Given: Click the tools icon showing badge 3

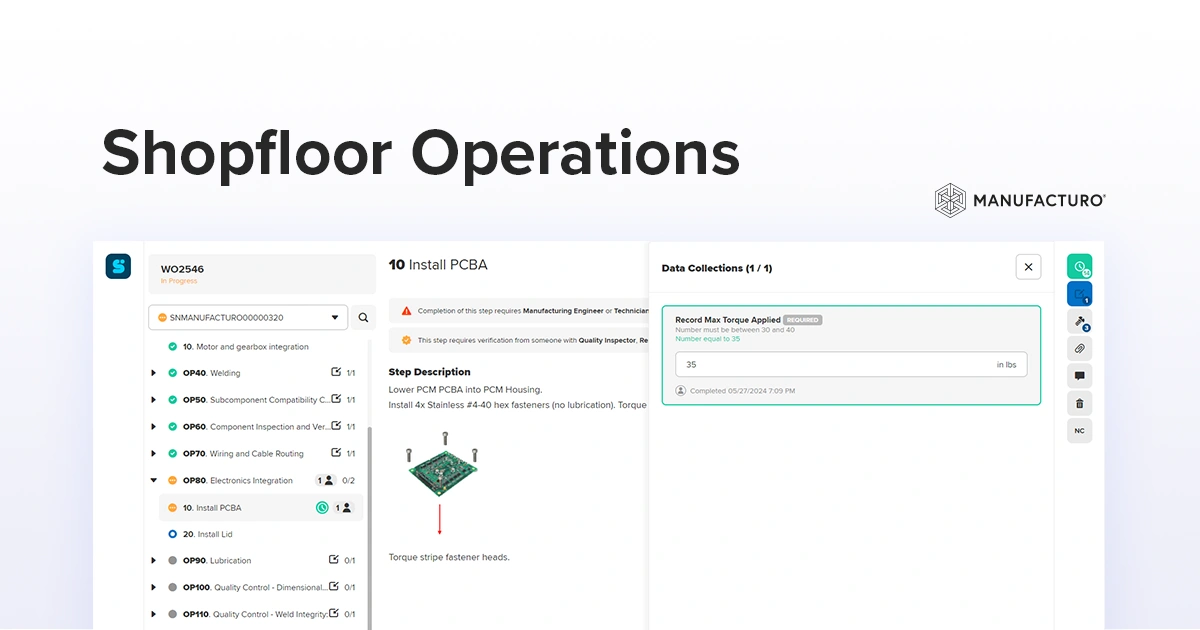Looking at the screenshot, I should click(1080, 322).
